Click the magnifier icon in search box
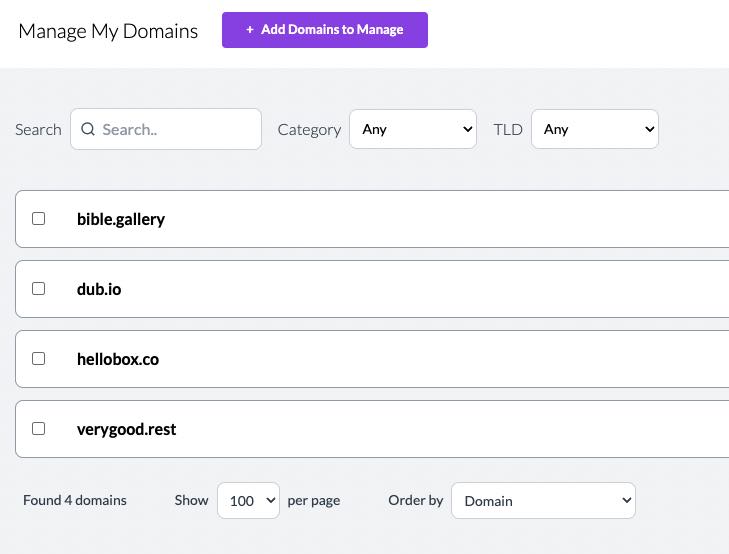Viewport: 729px width, 554px height. pos(88,129)
